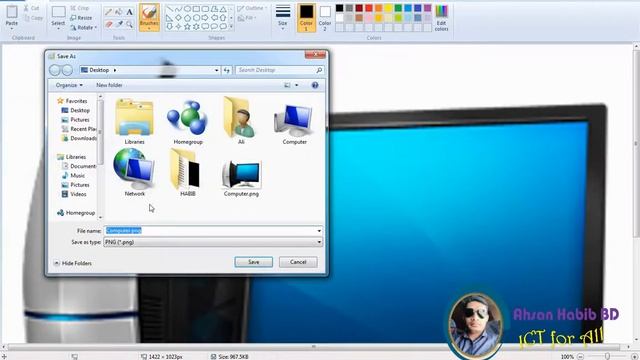
Task: Expand the Desktop address bar dropdown
Action: (x=216, y=70)
